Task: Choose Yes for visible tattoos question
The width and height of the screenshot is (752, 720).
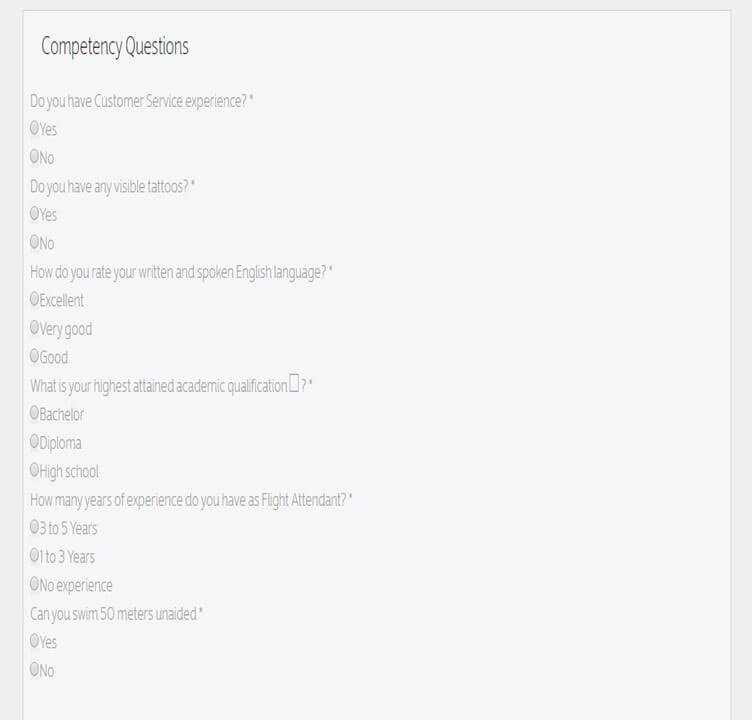Action: 35,213
